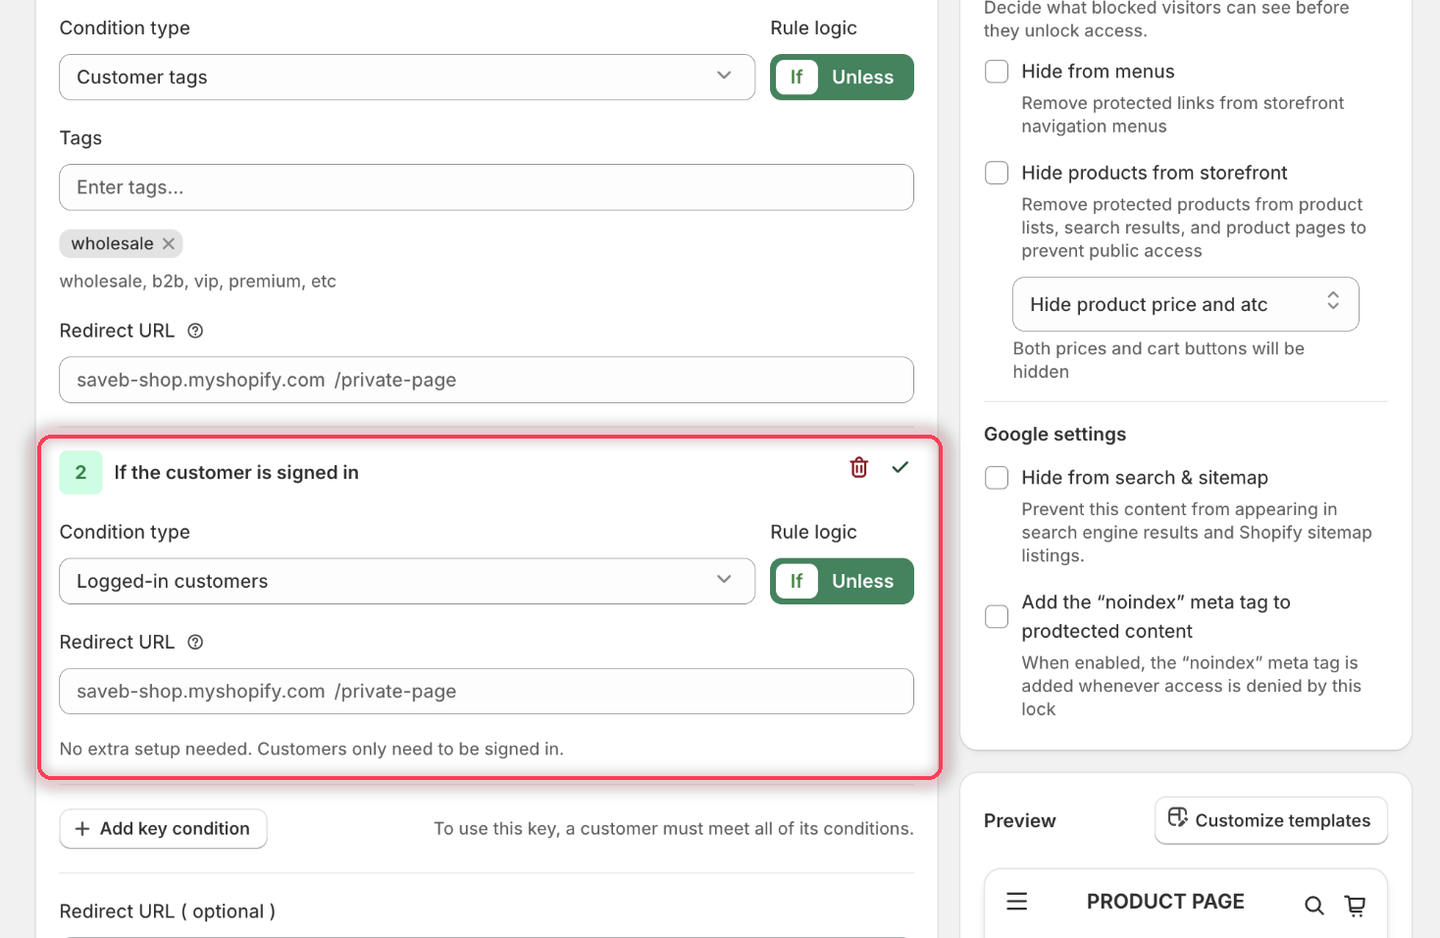This screenshot has width=1440, height=938.
Task: Open Redirect URL help icon in signed-in condition
Action: 196,642
